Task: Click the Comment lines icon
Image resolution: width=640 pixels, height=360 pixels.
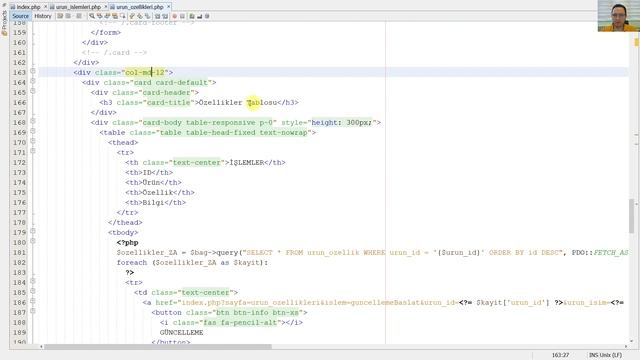Action: tap(191, 16)
